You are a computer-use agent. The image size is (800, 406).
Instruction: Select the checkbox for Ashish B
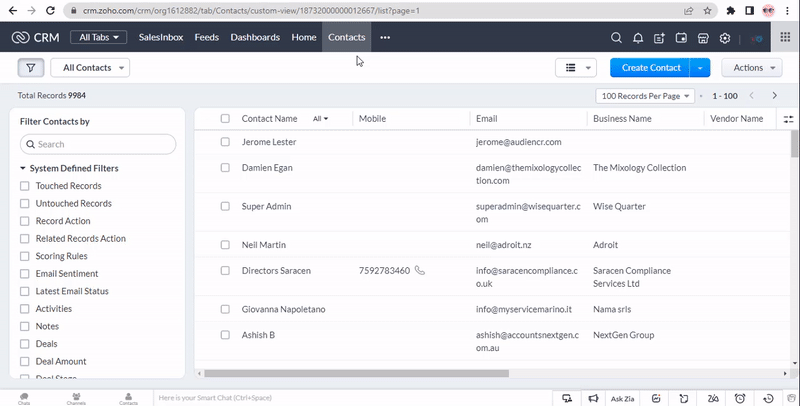[x=225, y=335]
